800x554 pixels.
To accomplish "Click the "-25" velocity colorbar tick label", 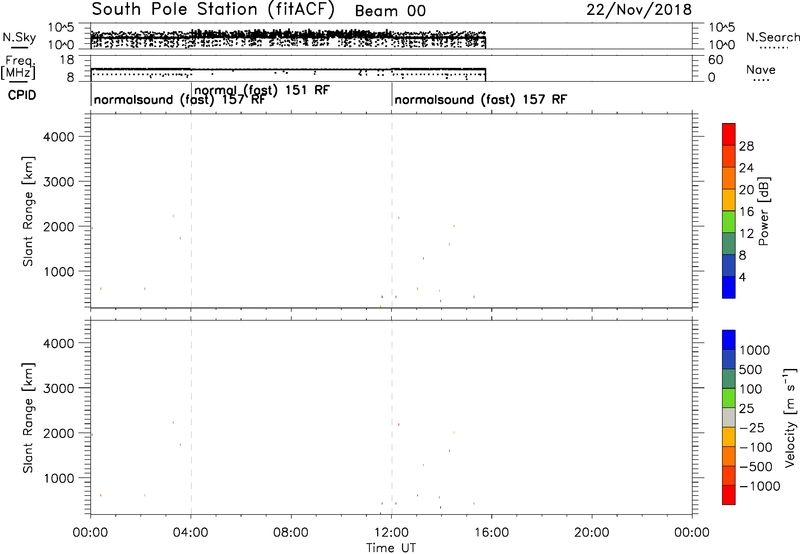I will 751,427.
